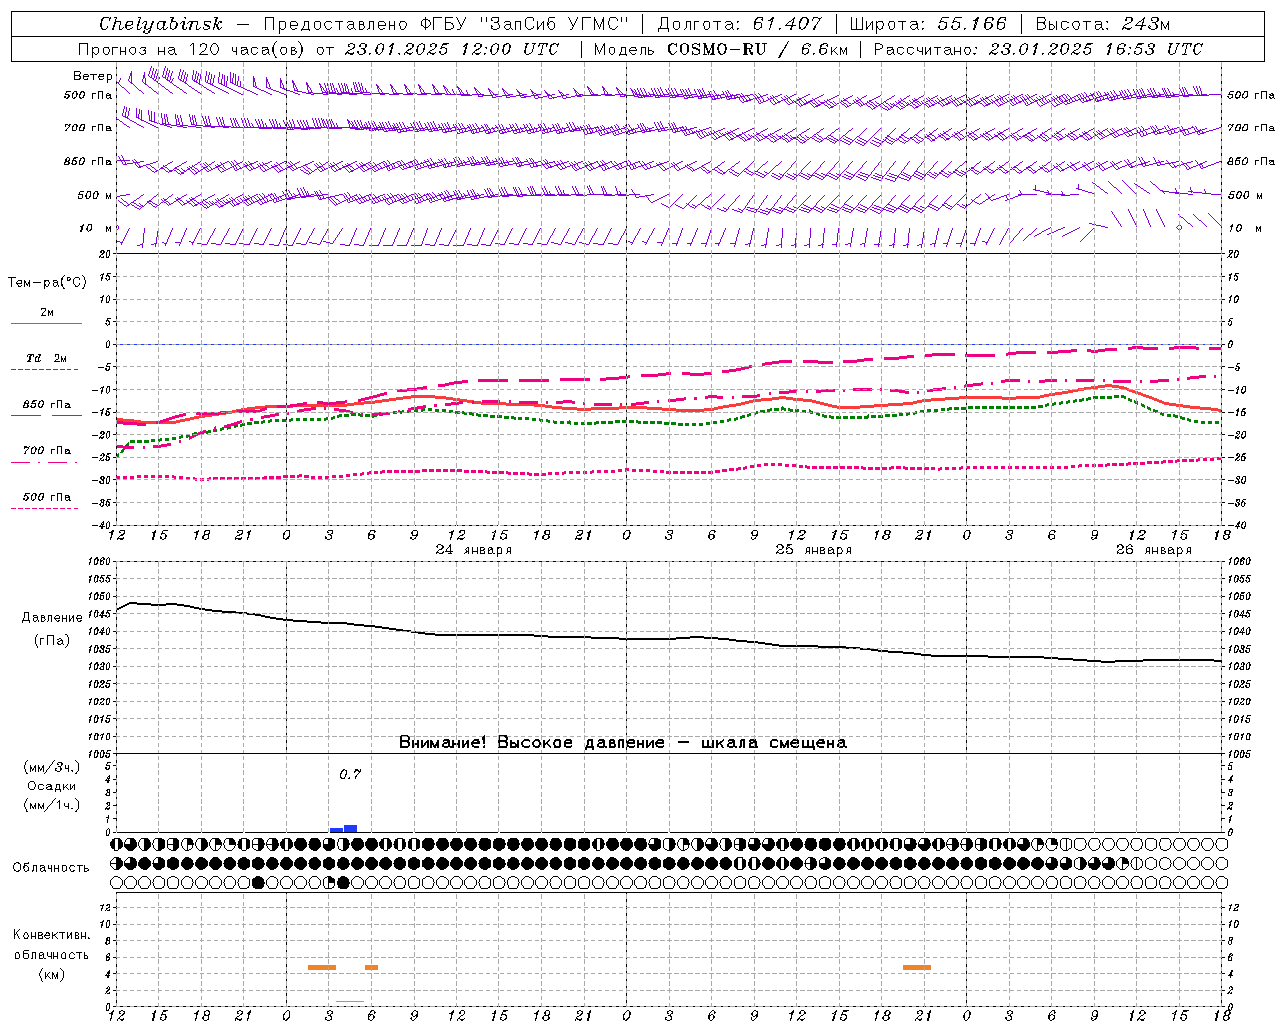Click the Chelyabinsk station title
Viewport: 1280px width, 1024px height.
tap(161, 24)
